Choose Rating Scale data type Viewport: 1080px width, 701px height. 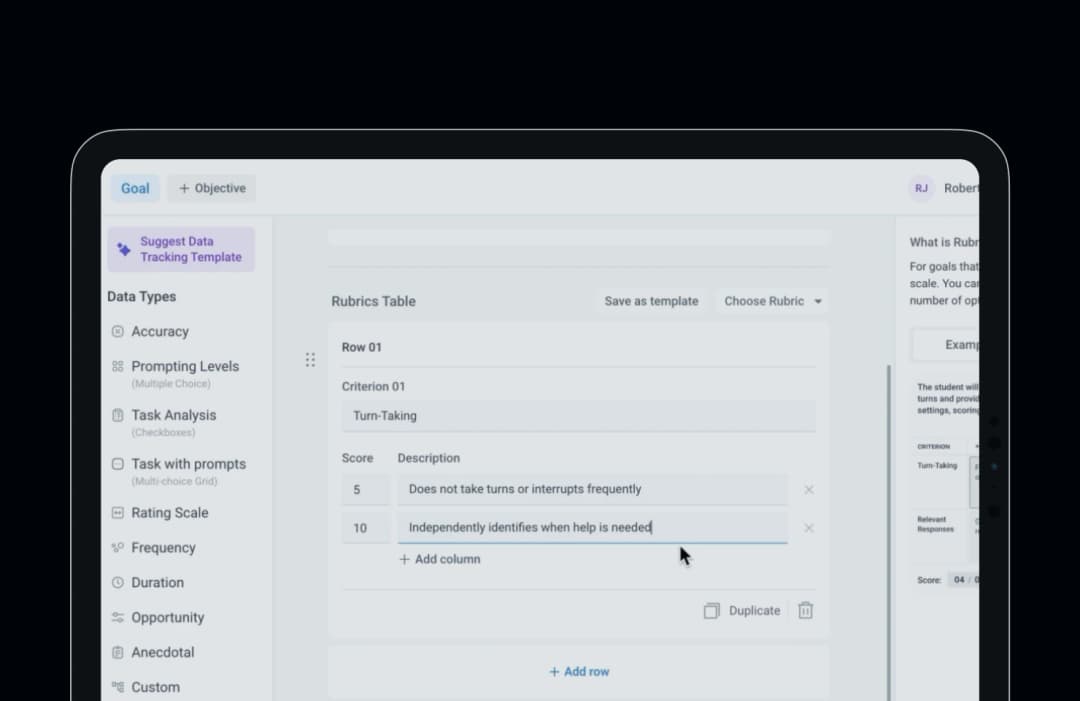point(169,512)
